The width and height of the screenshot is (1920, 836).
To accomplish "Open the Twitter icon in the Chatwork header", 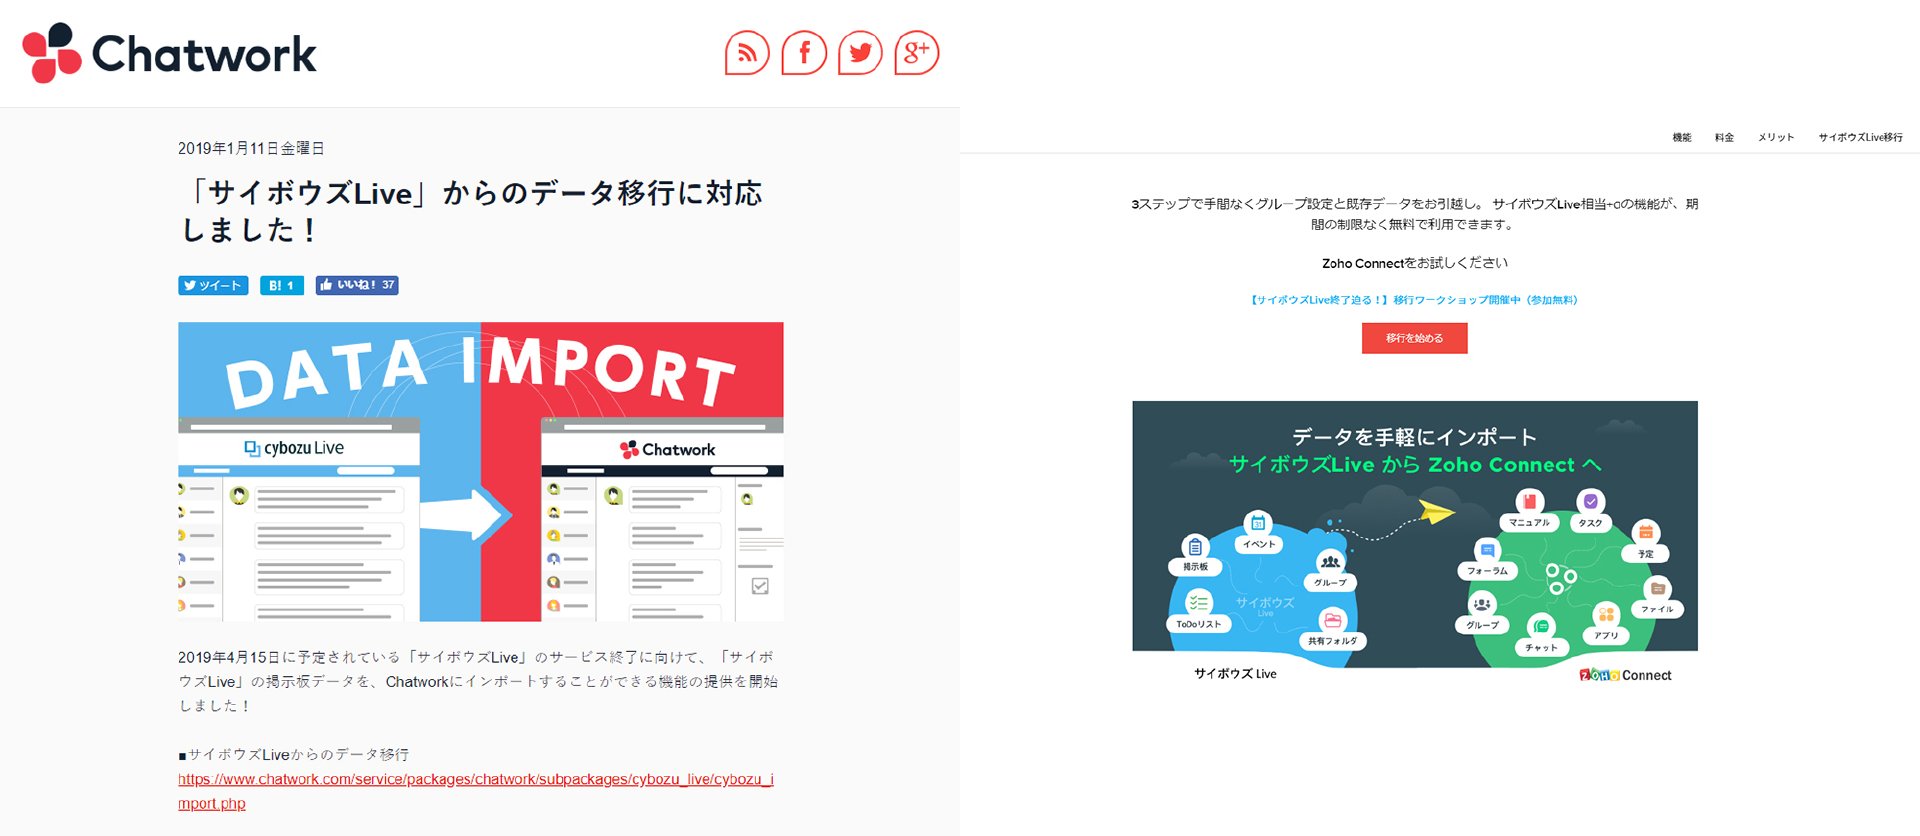I will 860,53.
